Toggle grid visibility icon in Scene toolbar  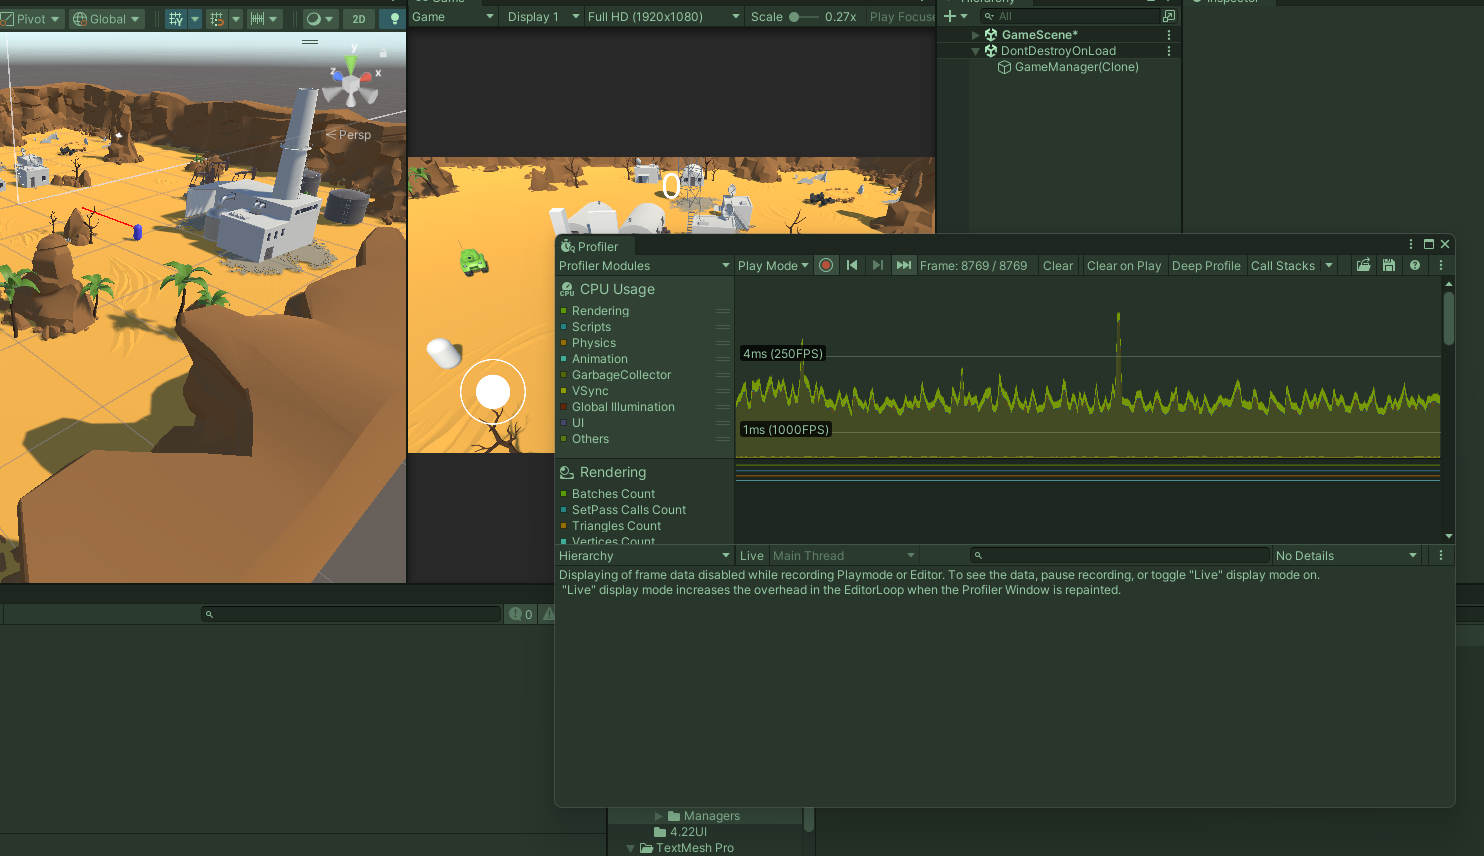pos(176,19)
